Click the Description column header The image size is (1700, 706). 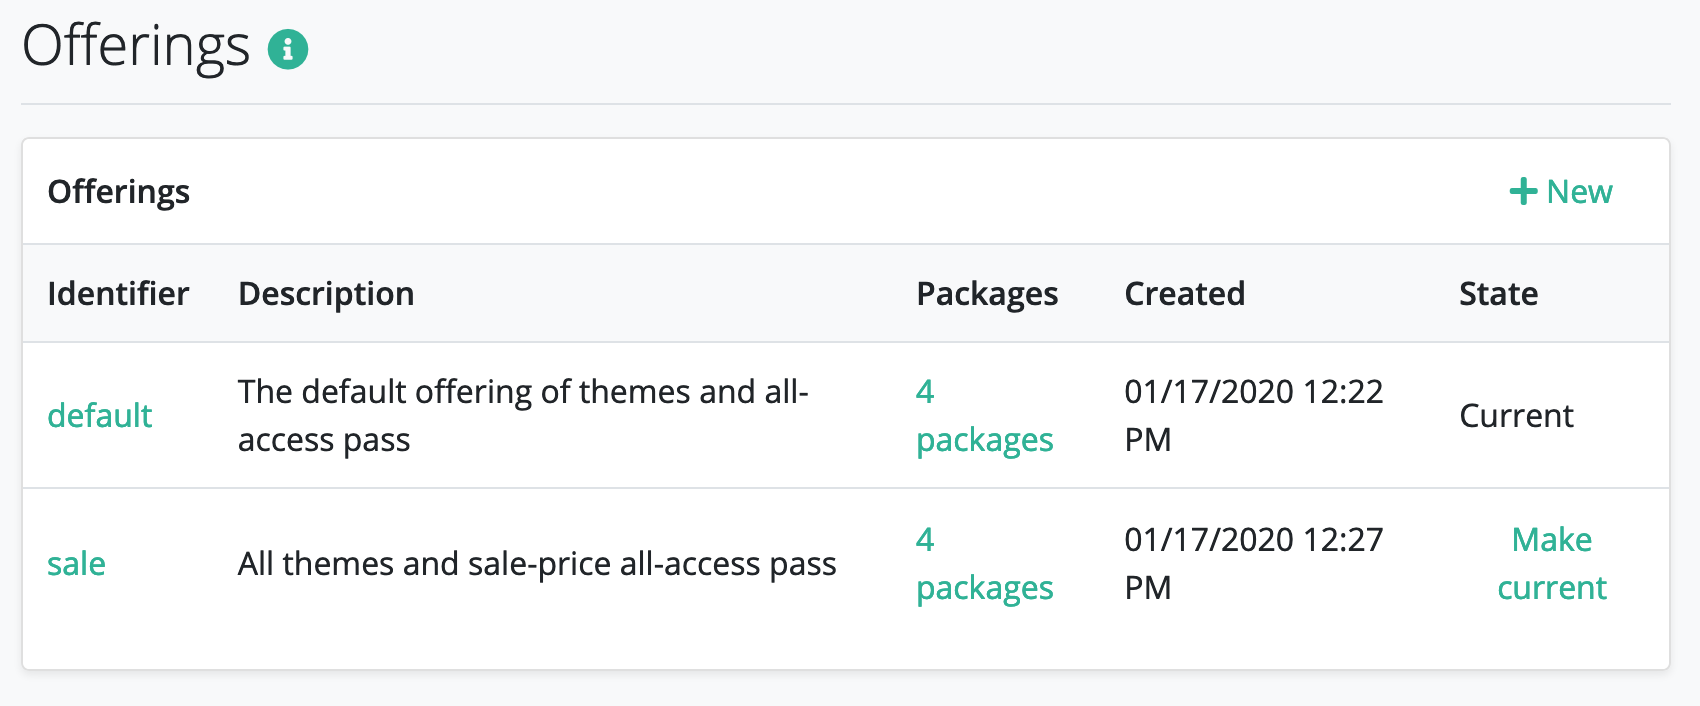tap(326, 293)
